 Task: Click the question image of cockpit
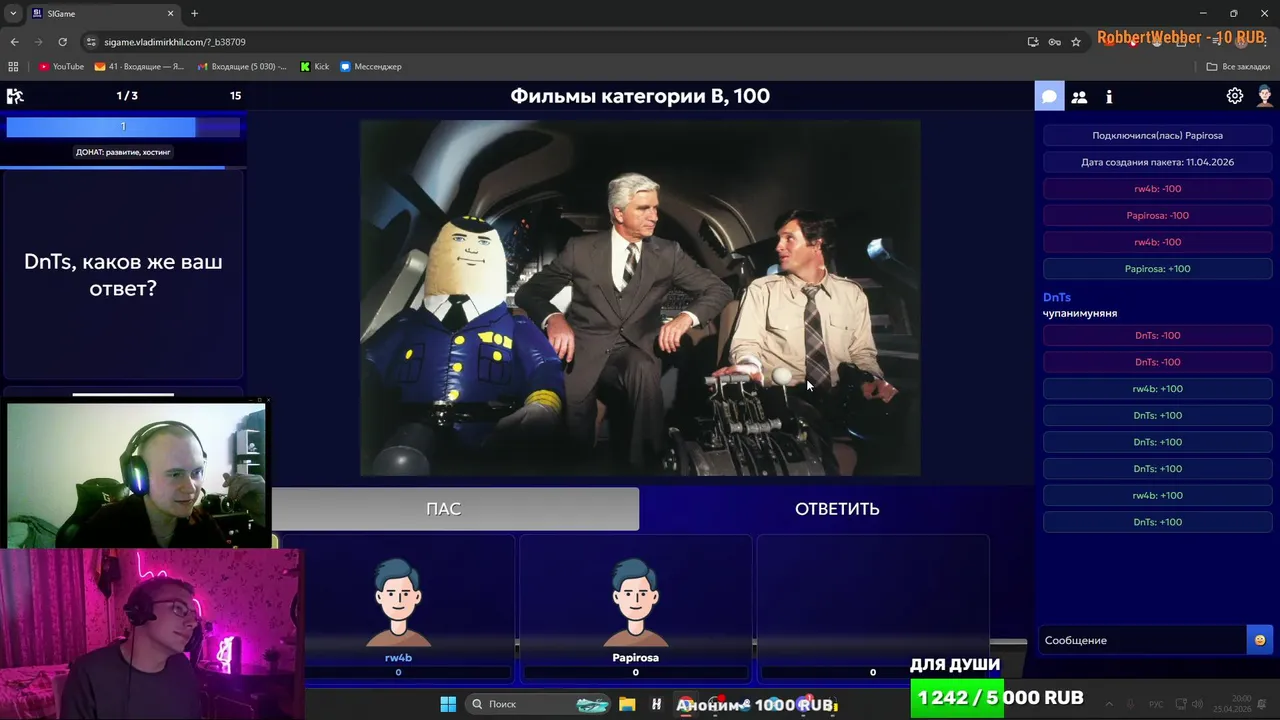[x=640, y=298]
